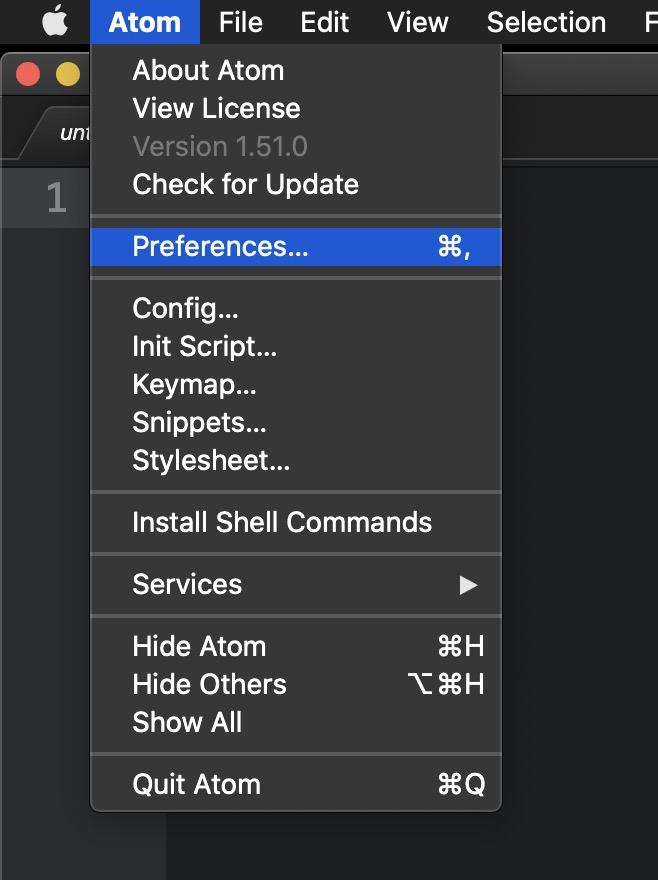Select About Atom
The width and height of the screenshot is (658, 880).
pyautogui.click(x=208, y=70)
